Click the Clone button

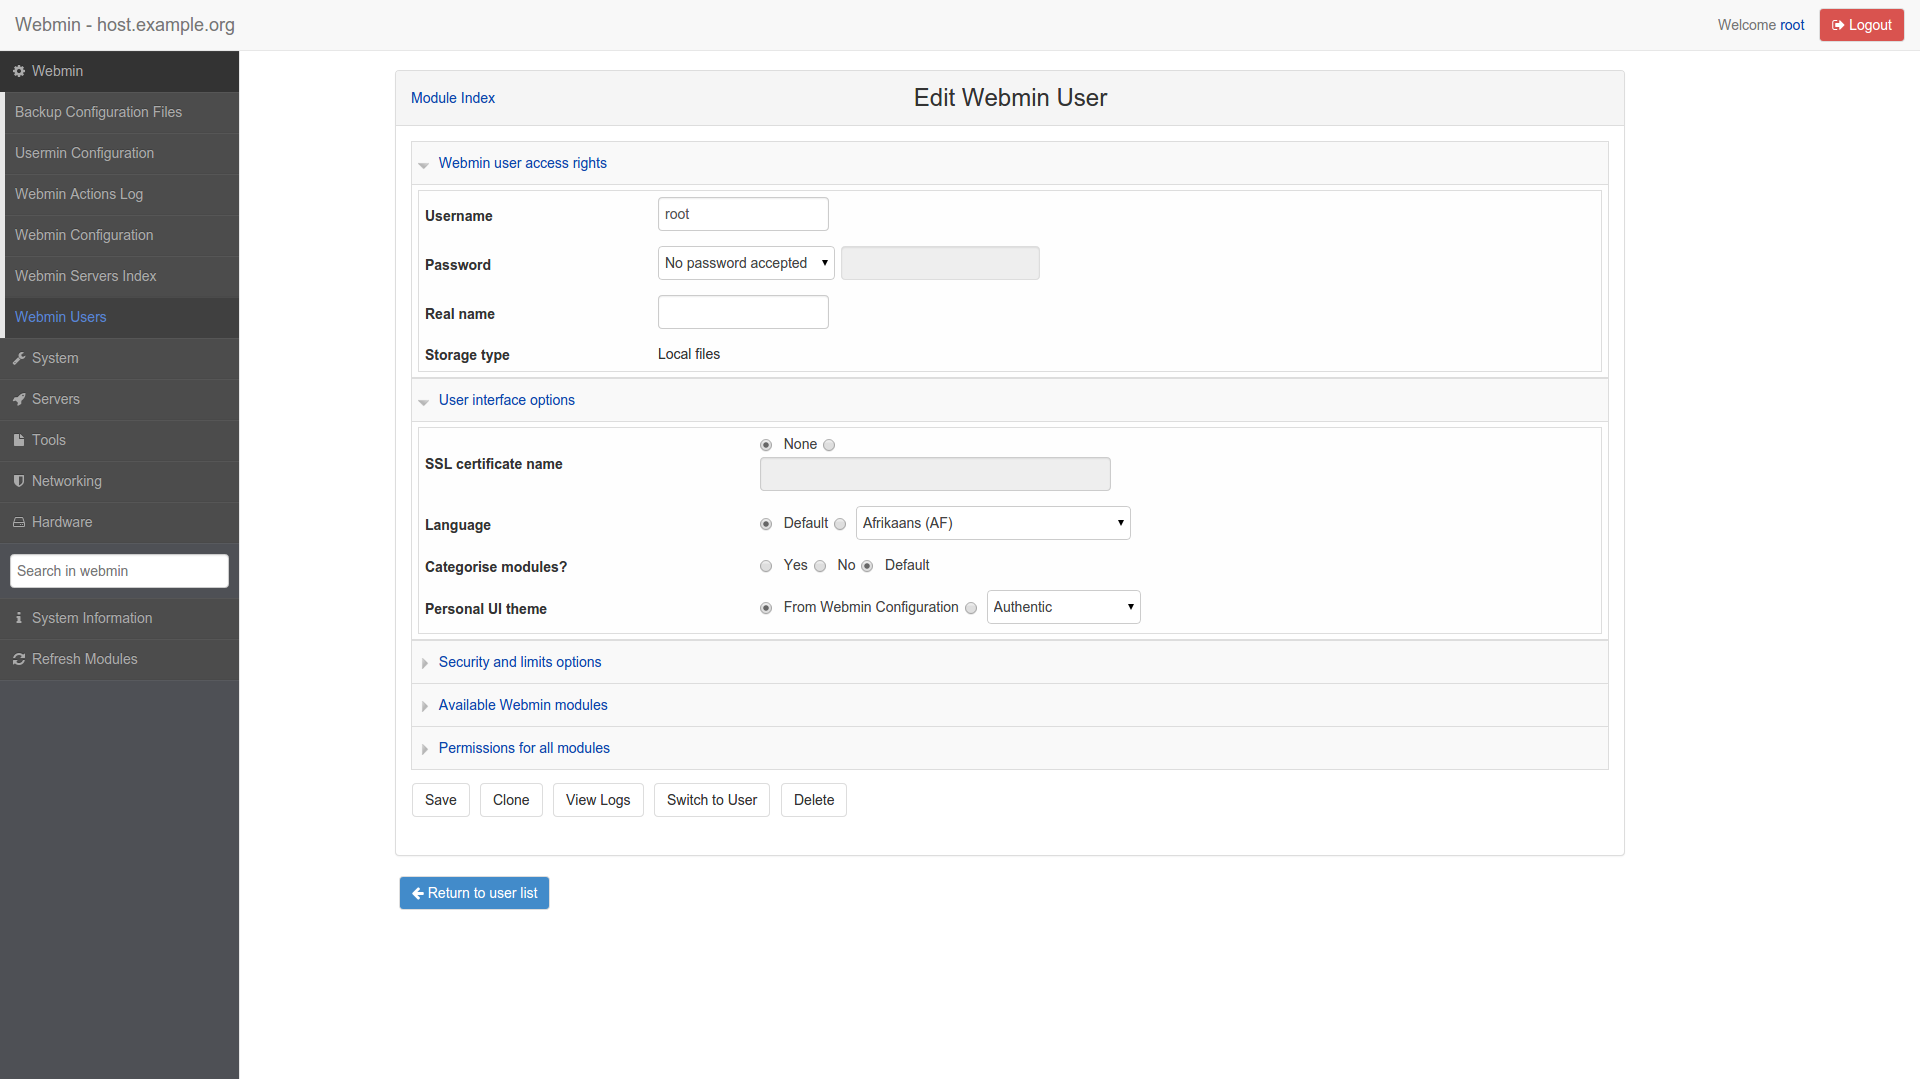[511, 800]
